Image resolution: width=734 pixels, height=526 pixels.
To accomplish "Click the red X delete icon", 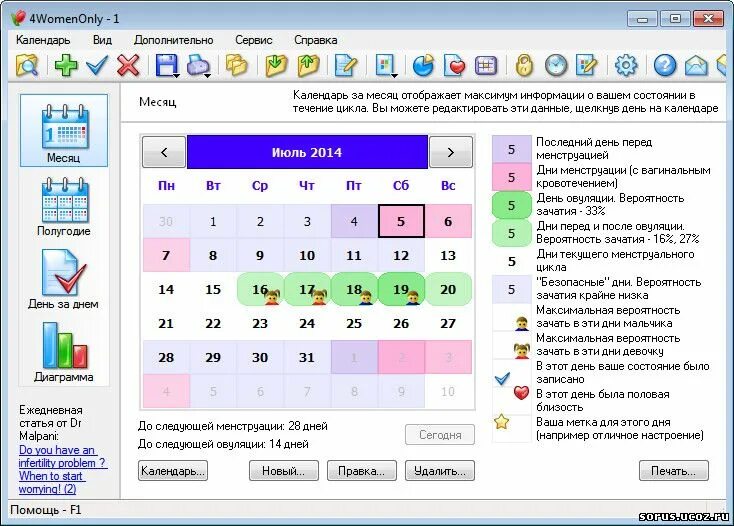I will (128, 65).
